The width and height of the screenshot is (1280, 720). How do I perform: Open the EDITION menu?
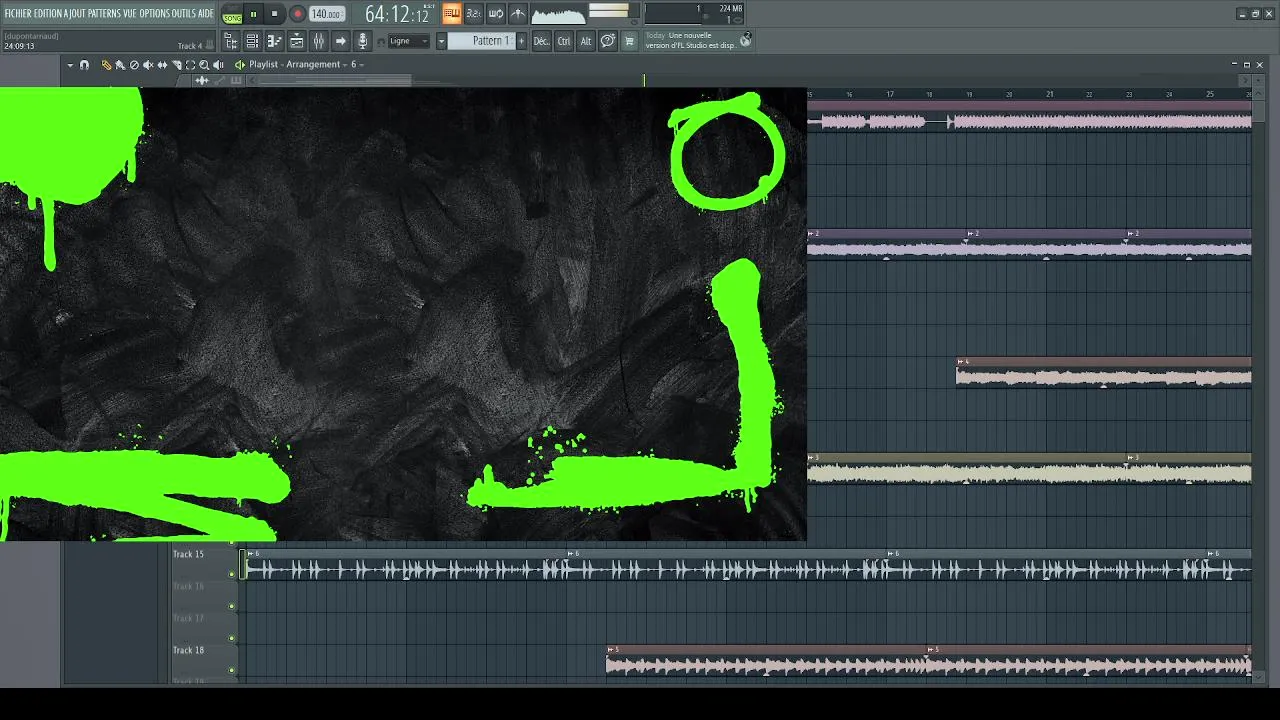49,14
